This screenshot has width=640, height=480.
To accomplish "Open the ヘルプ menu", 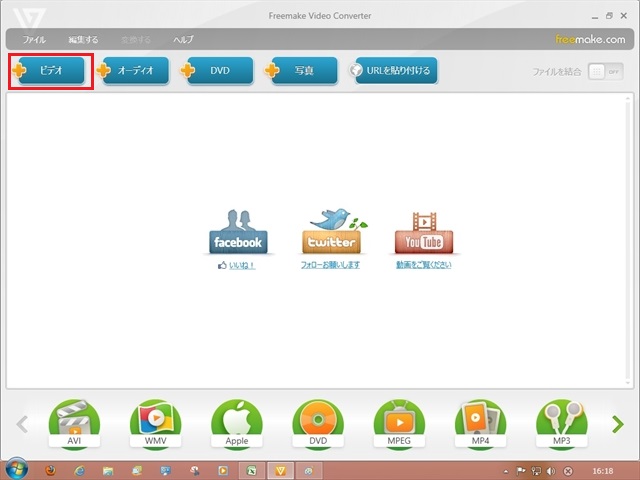I will (x=183, y=40).
